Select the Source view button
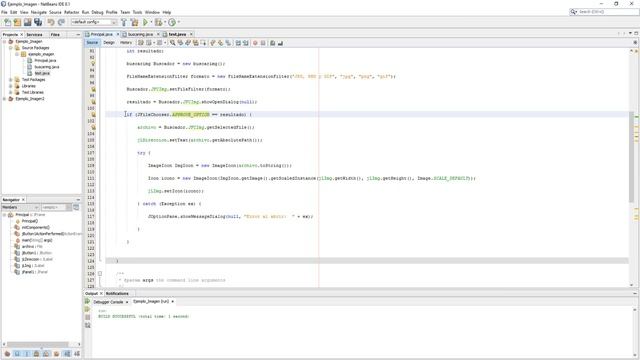This screenshot has width=640, height=360. tap(92, 42)
